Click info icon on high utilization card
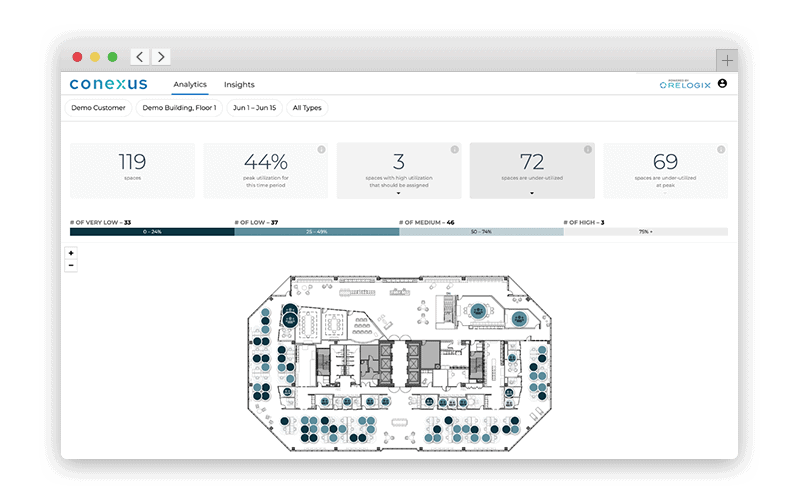 455,149
